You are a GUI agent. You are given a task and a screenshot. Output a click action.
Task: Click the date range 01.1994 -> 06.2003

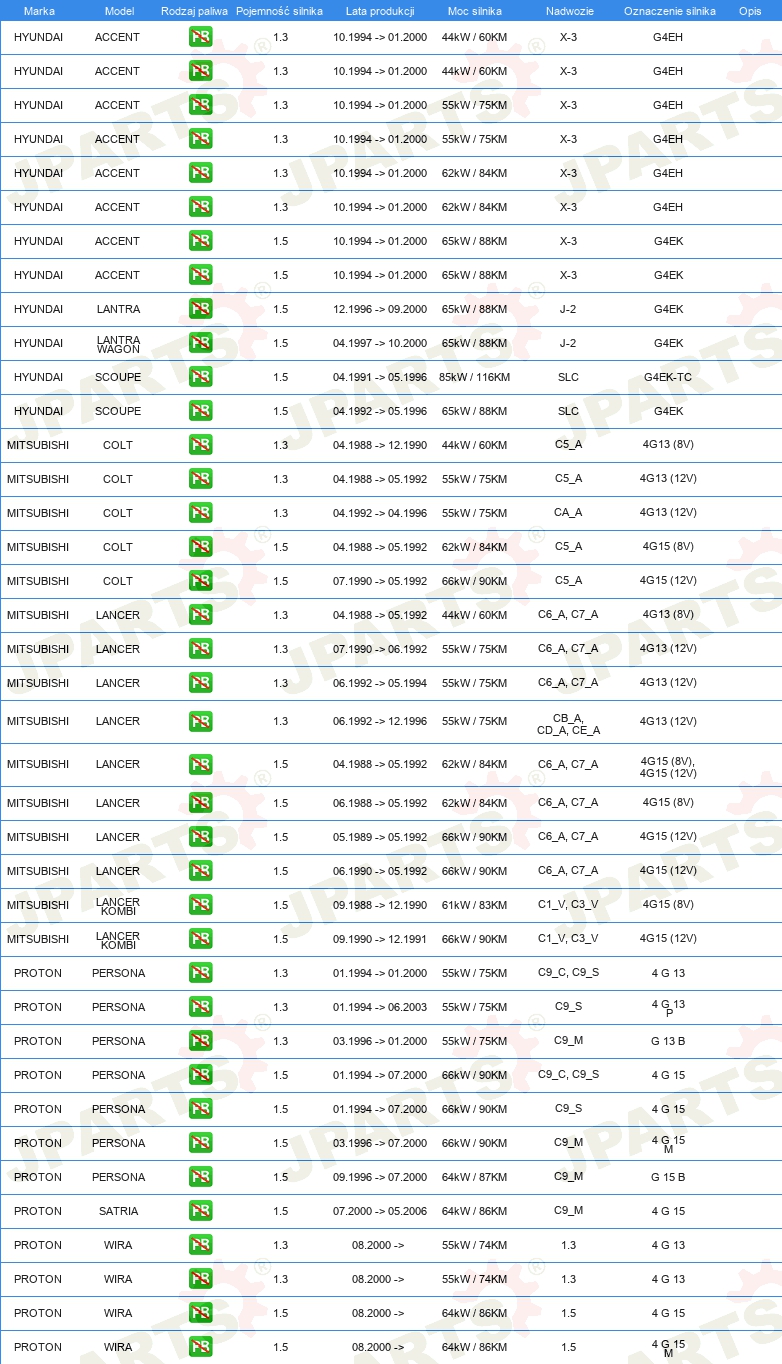[x=380, y=1007]
